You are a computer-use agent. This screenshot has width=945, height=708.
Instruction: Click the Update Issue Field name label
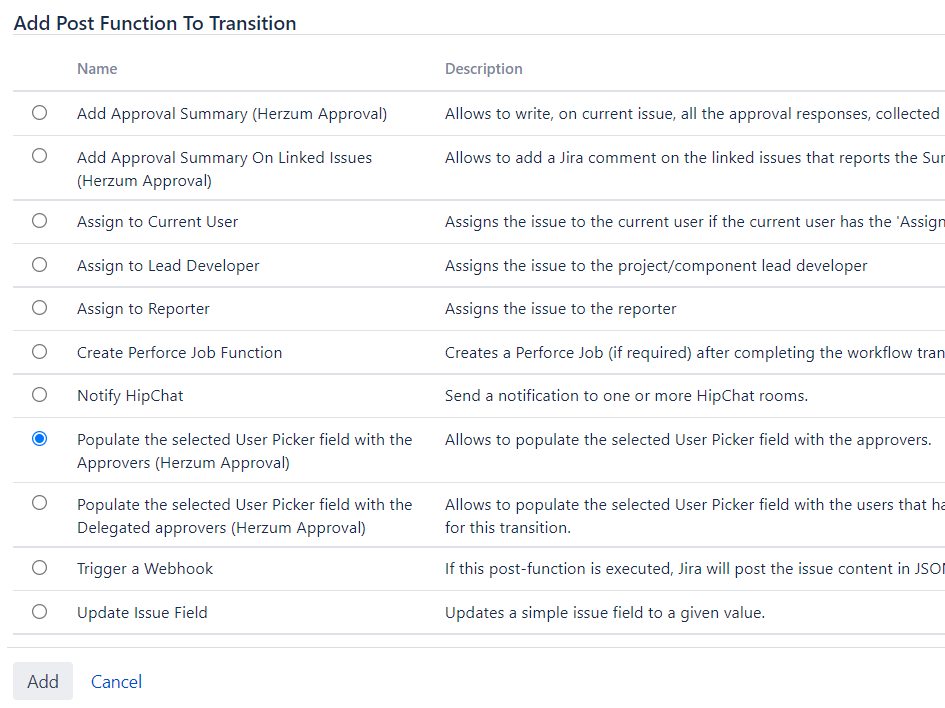pos(142,612)
